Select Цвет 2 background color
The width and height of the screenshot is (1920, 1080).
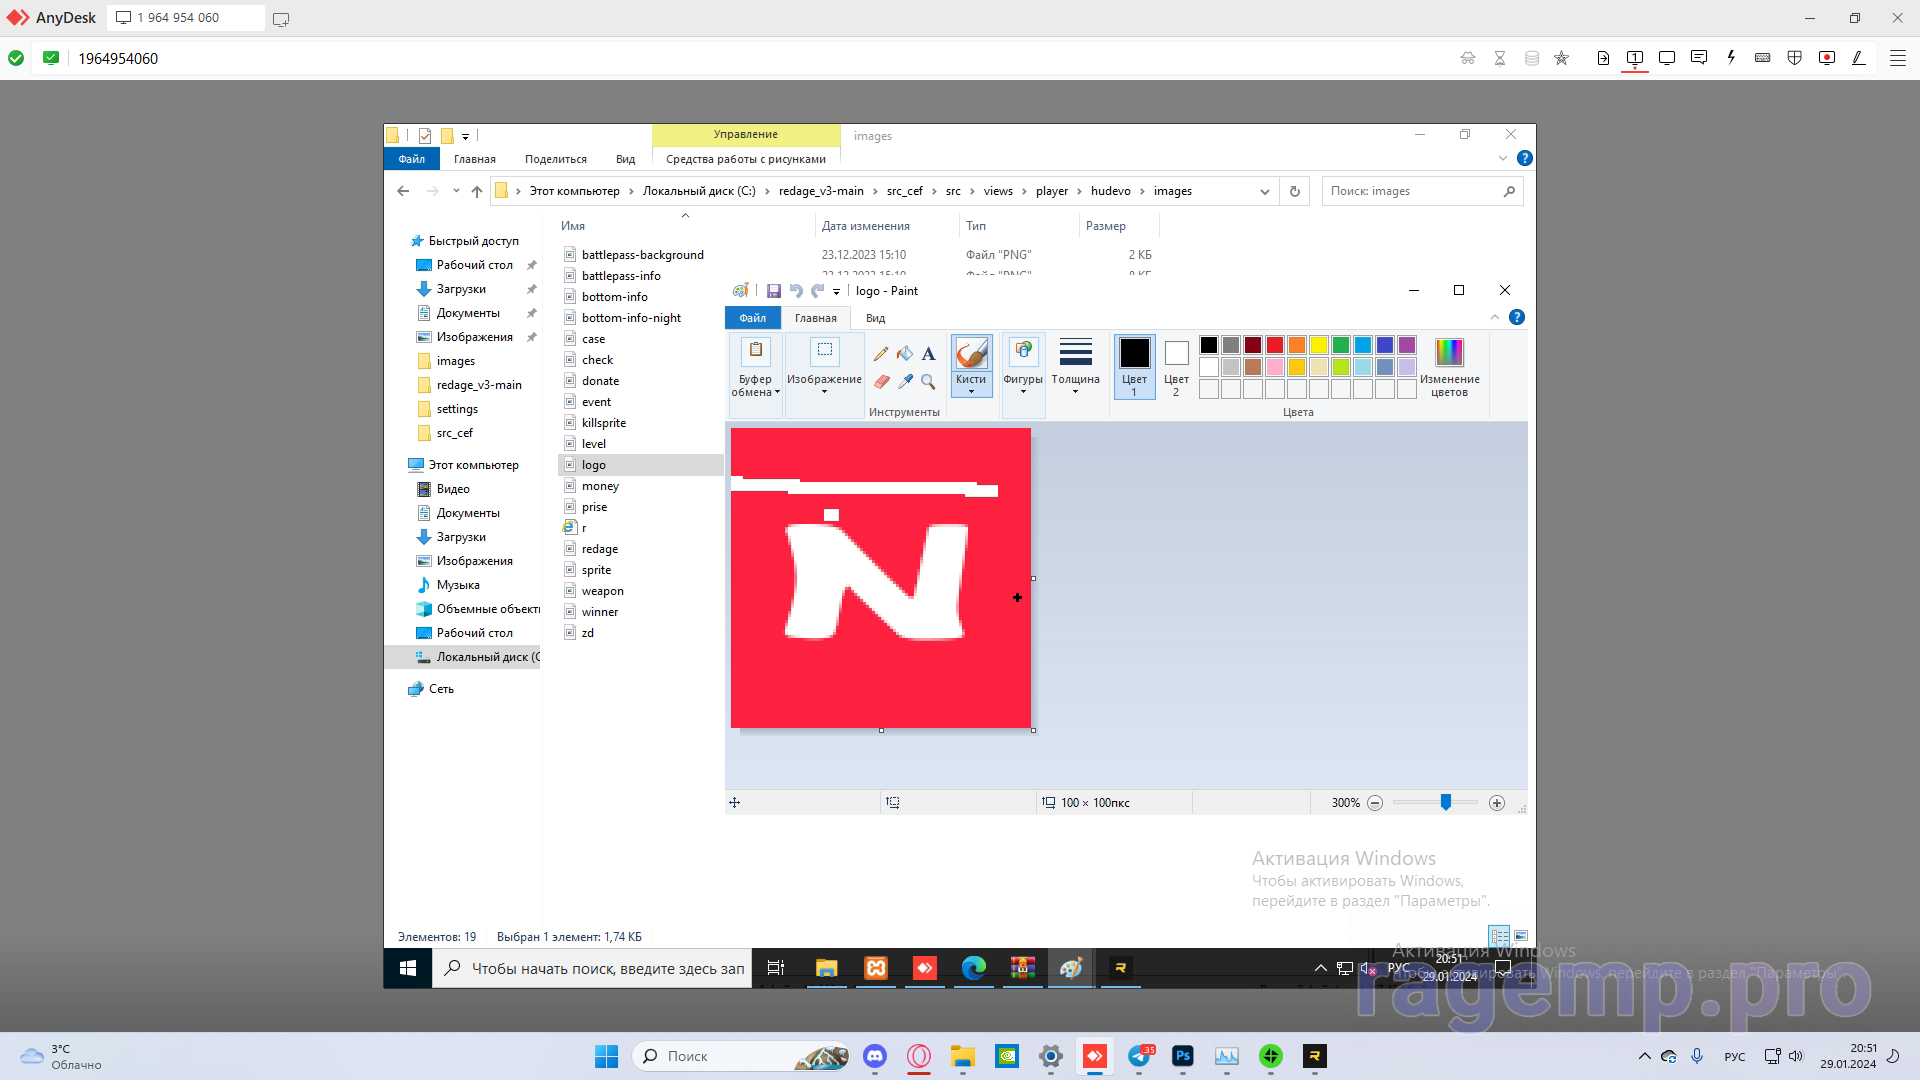tap(1176, 367)
